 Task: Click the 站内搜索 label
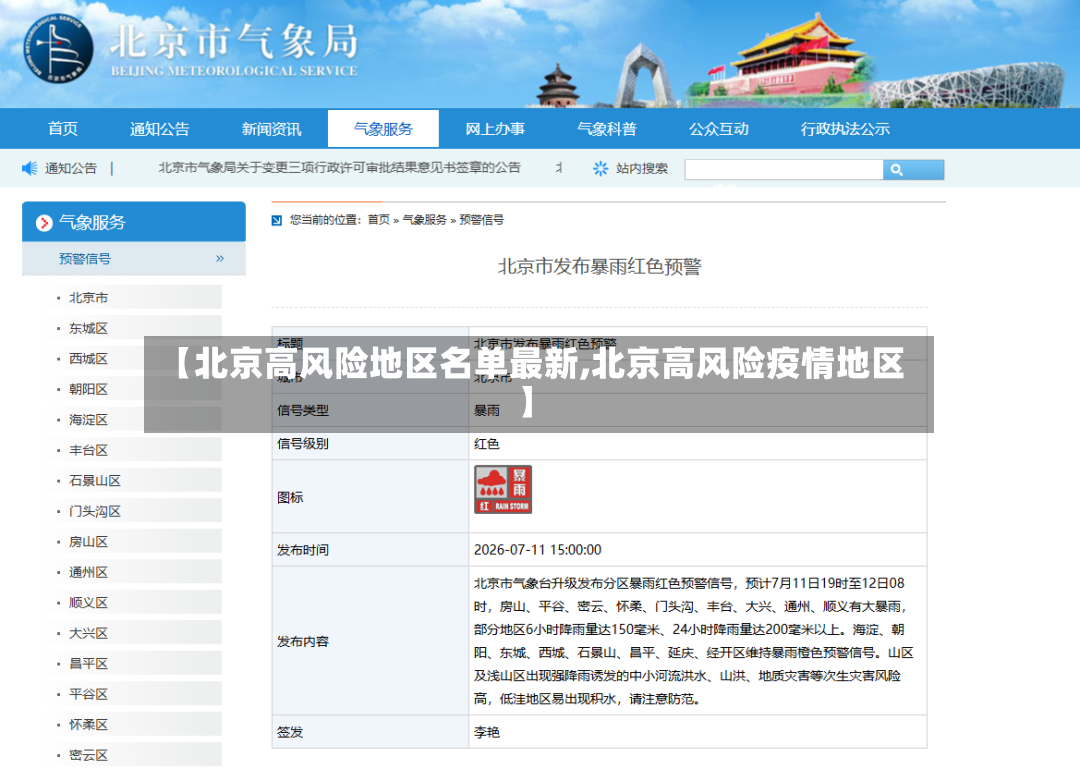click(642, 168)
